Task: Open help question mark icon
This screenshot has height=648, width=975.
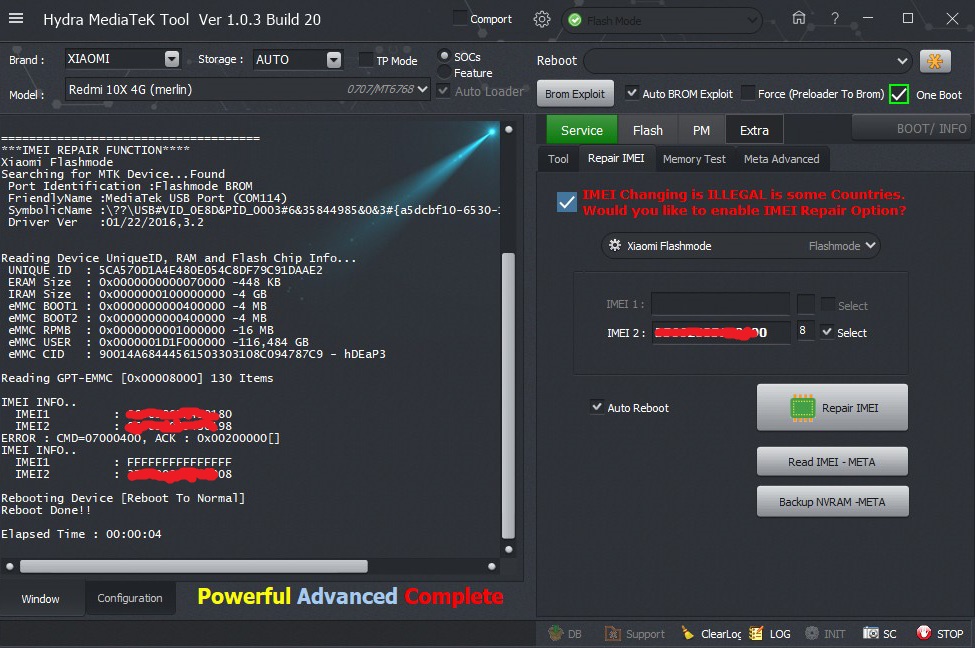Action: click(x=835, y=19)
